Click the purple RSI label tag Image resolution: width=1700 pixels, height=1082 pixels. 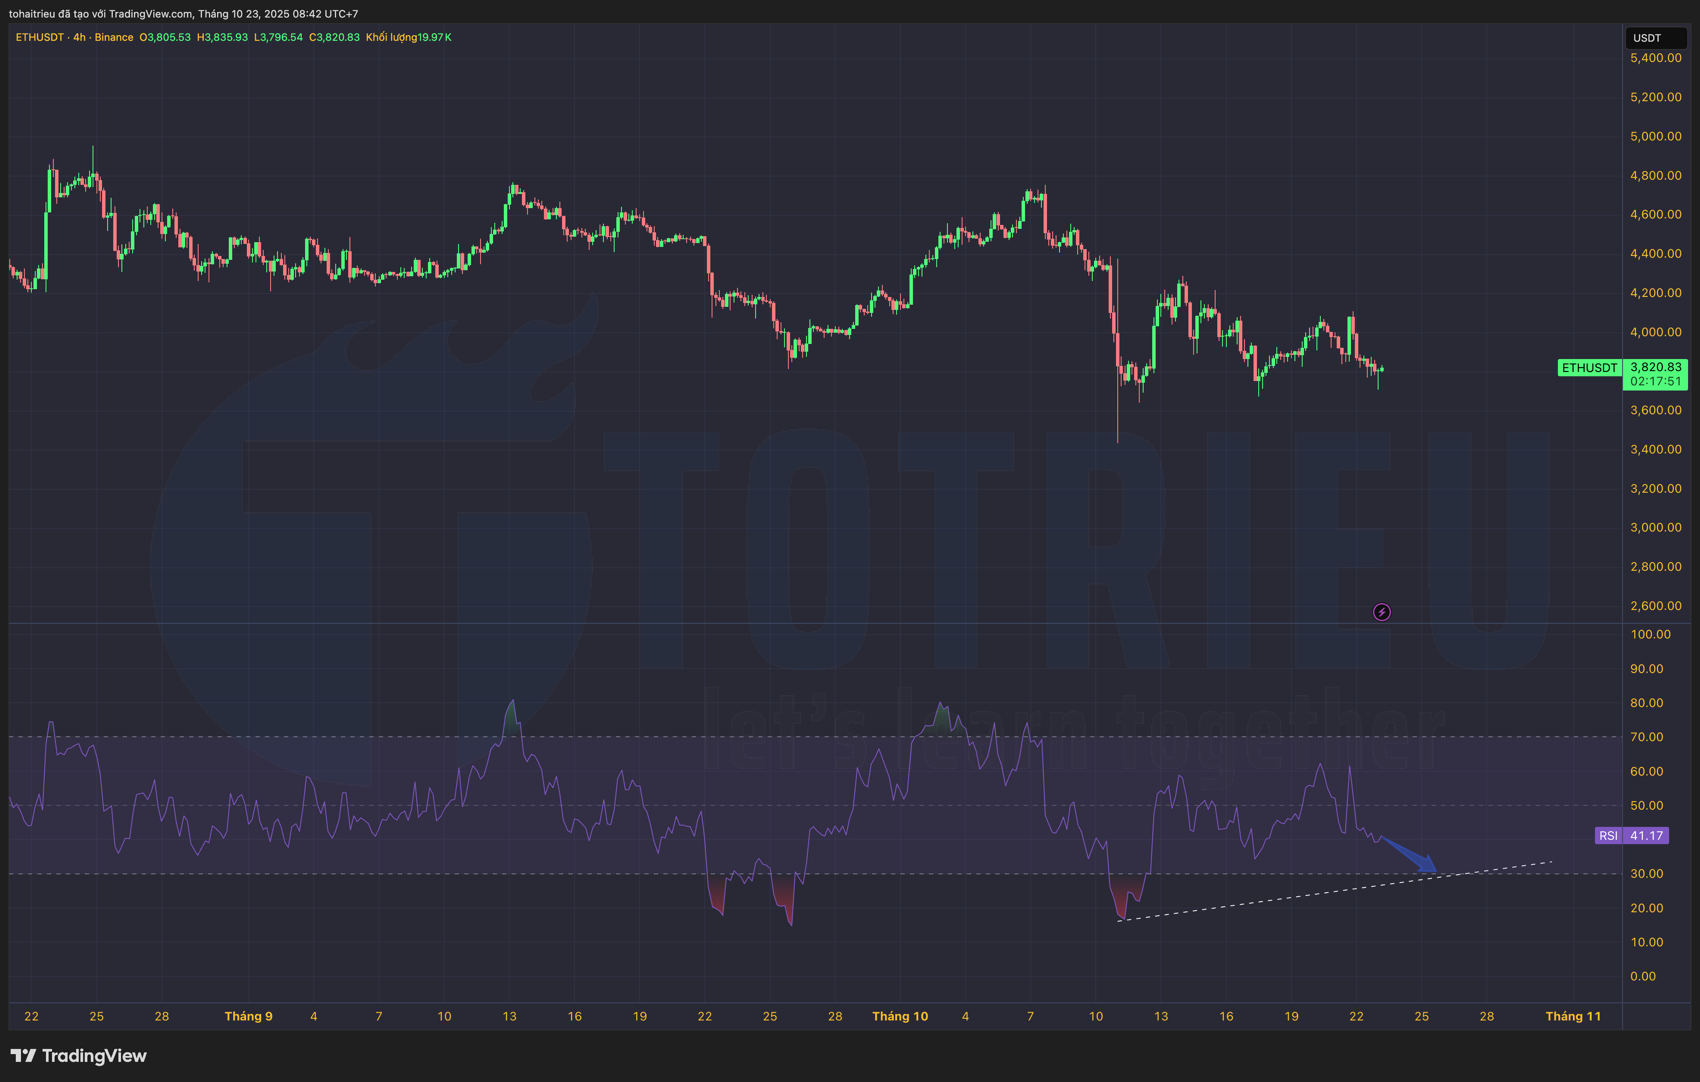[1608, 836]
